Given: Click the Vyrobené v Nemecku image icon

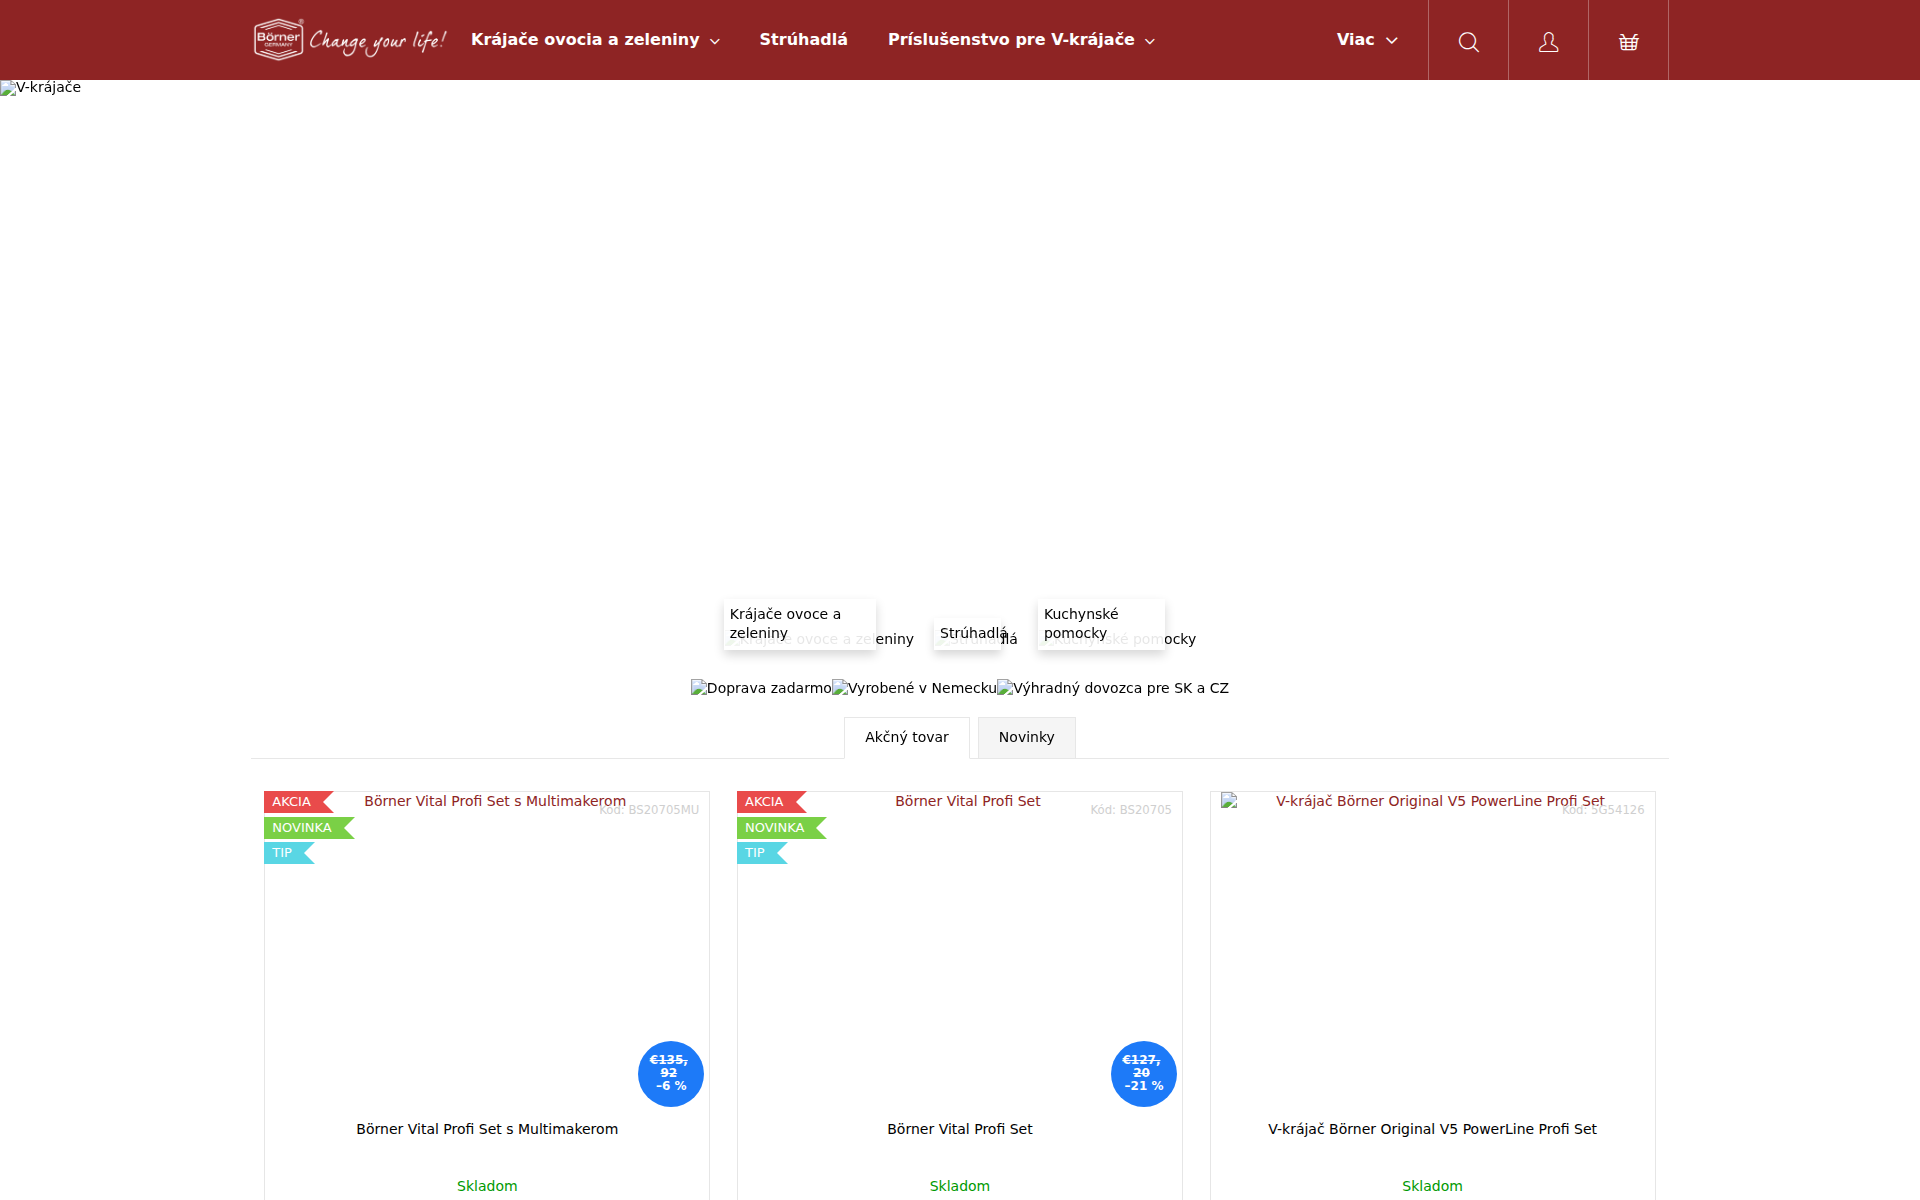Looking at the screenshot, I should click(914, 688).
